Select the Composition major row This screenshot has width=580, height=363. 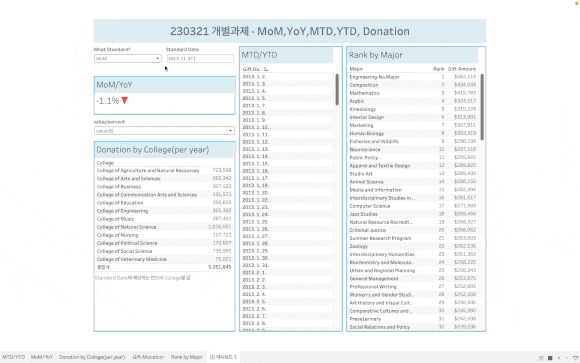tap(413, 85)
